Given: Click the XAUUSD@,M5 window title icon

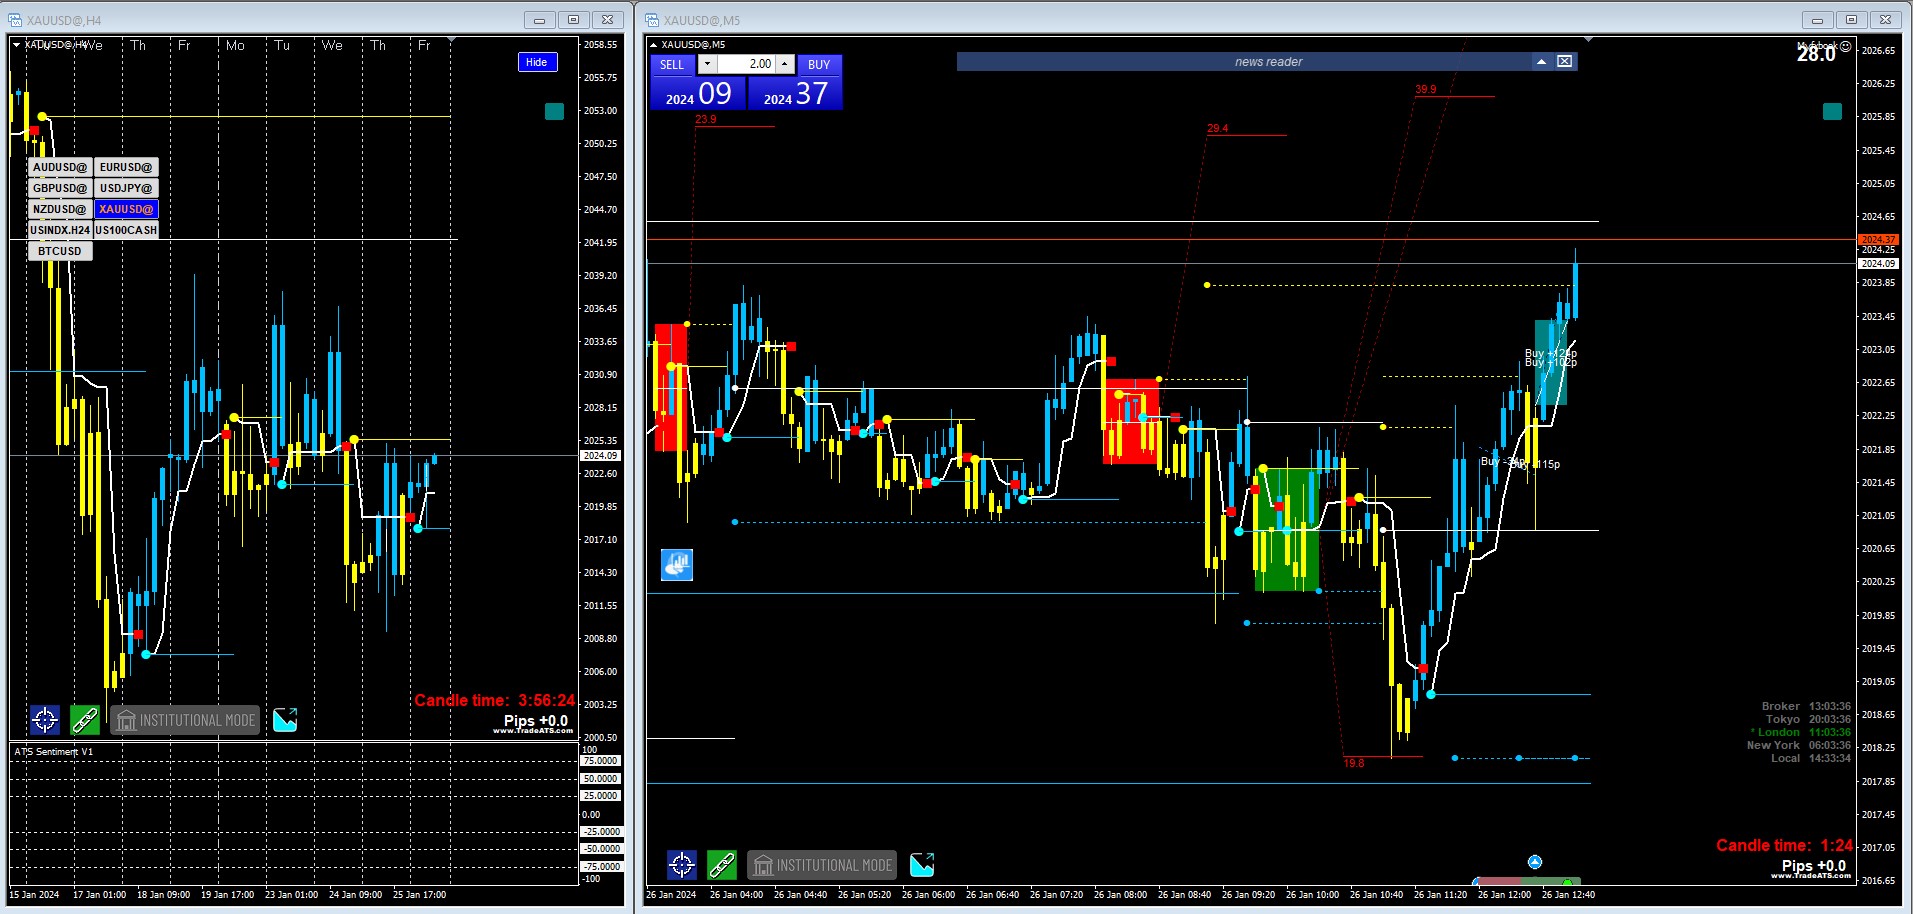Looking at the screenshot, I should click(652, 20).
